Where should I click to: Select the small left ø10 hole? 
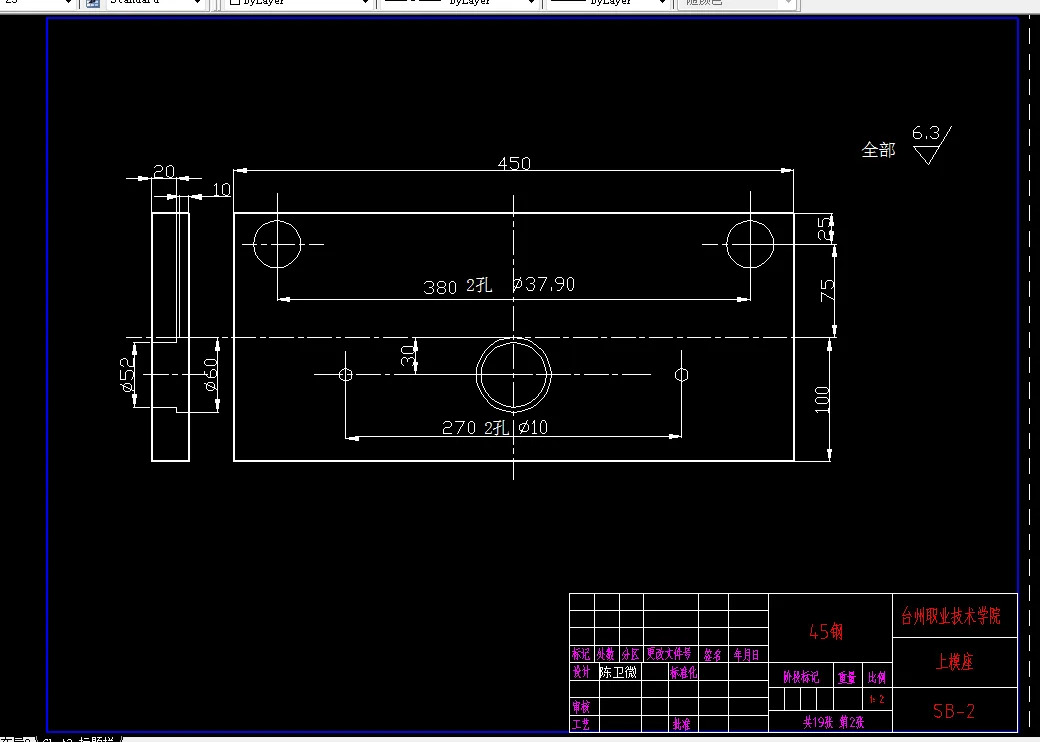[346, 375]
